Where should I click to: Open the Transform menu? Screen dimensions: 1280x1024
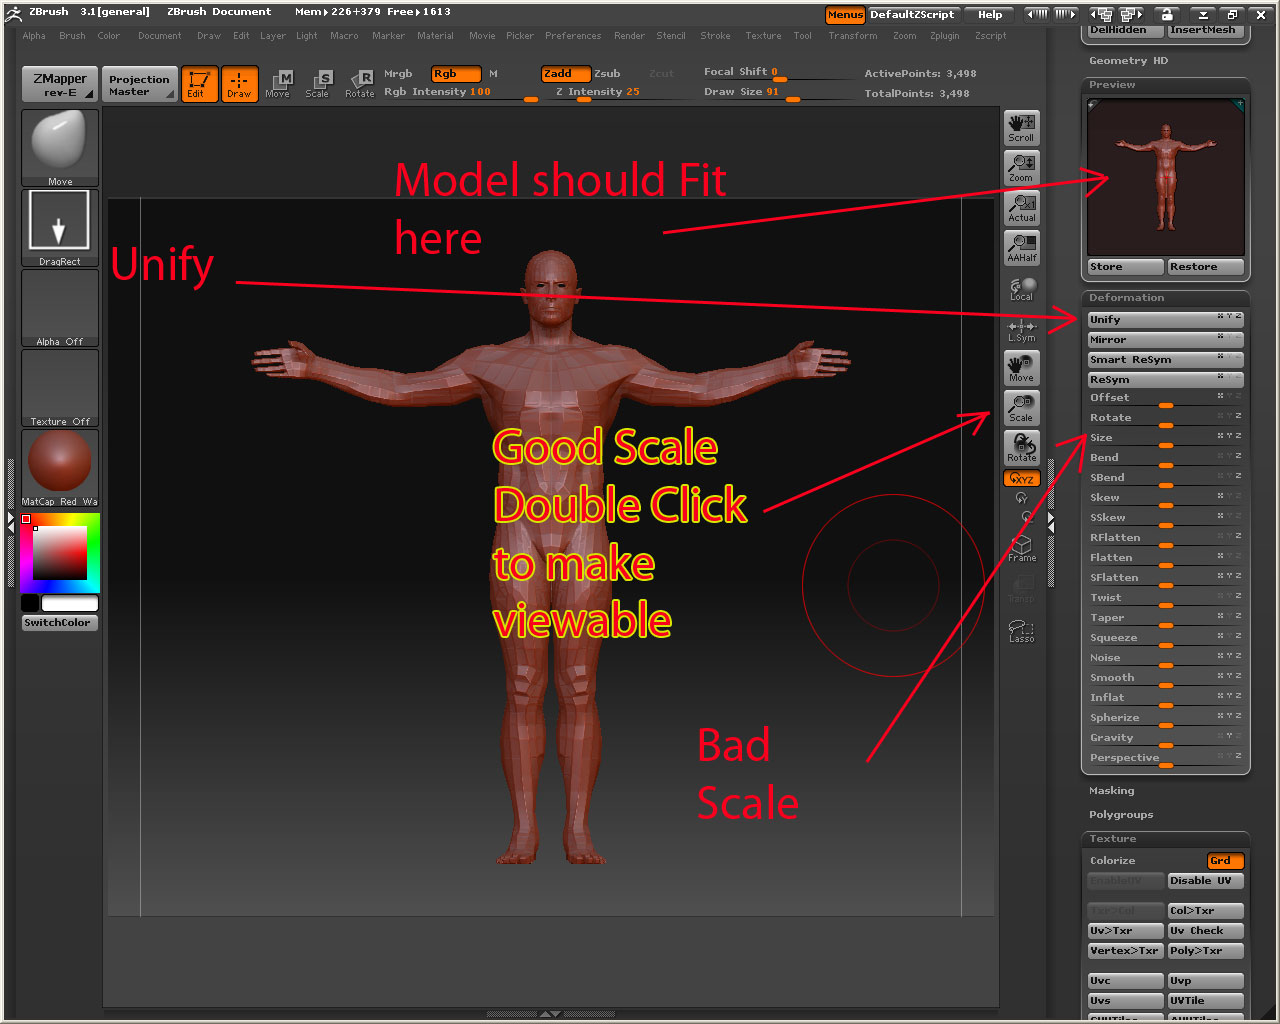852,36
